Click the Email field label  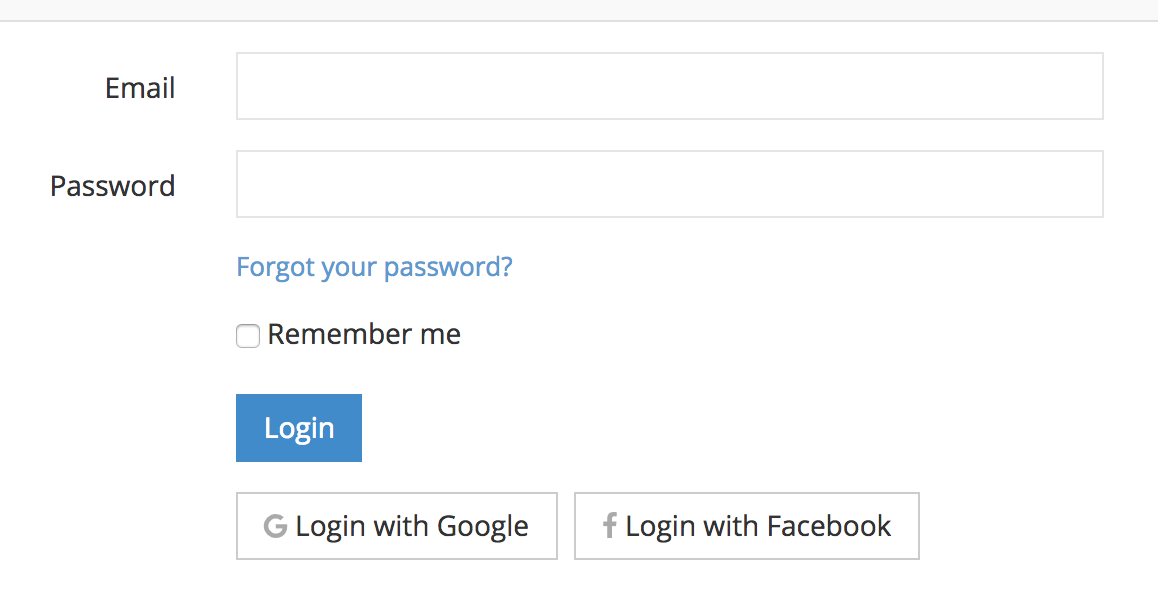point(139,88)
